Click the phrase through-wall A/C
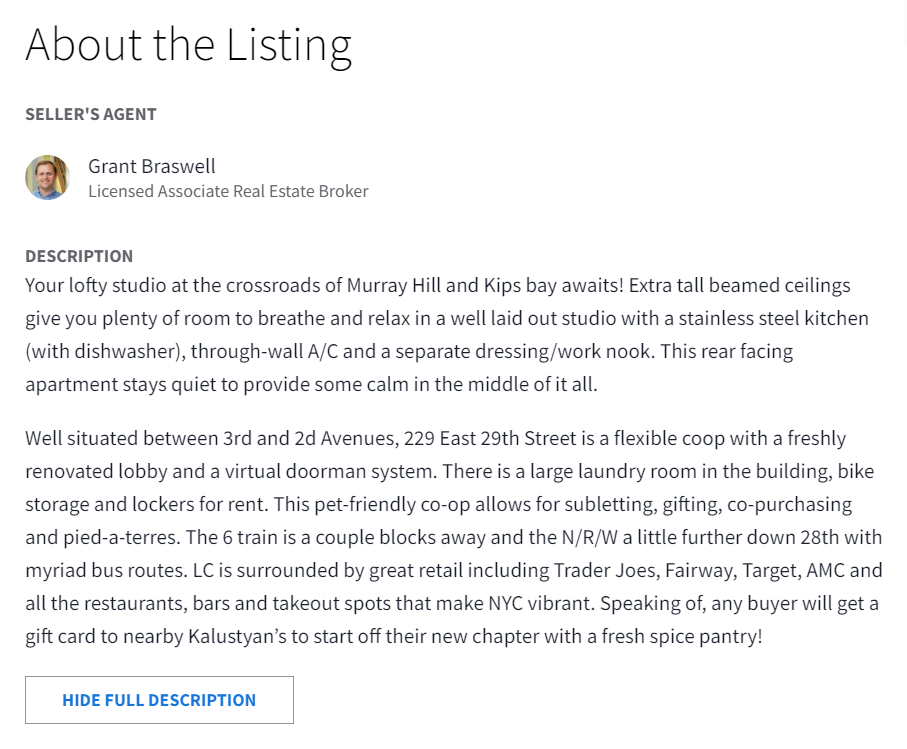 click(x=264, y=352)
